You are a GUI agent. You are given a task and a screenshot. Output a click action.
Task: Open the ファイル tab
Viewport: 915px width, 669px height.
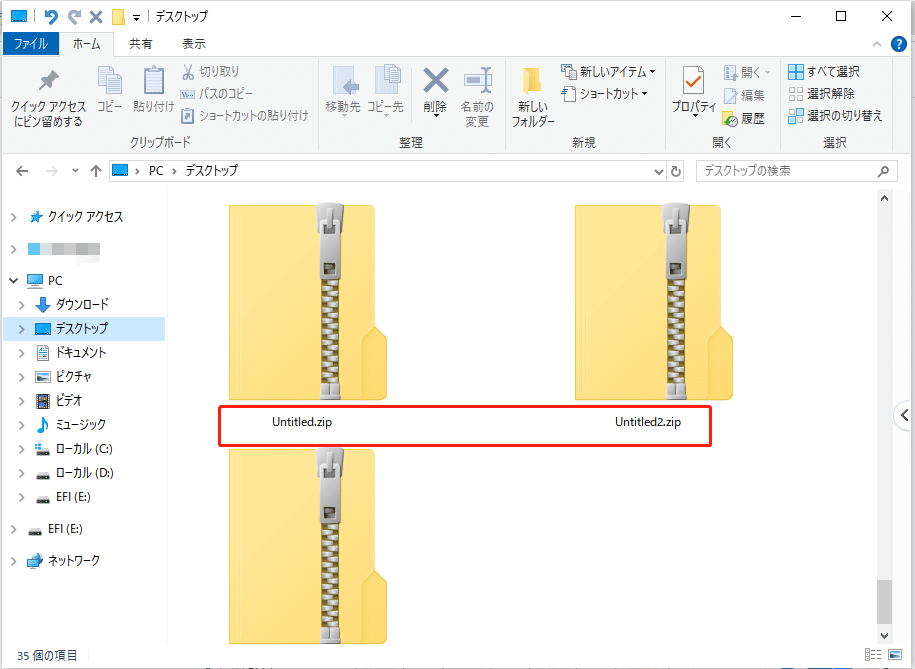tap(31, 44)
